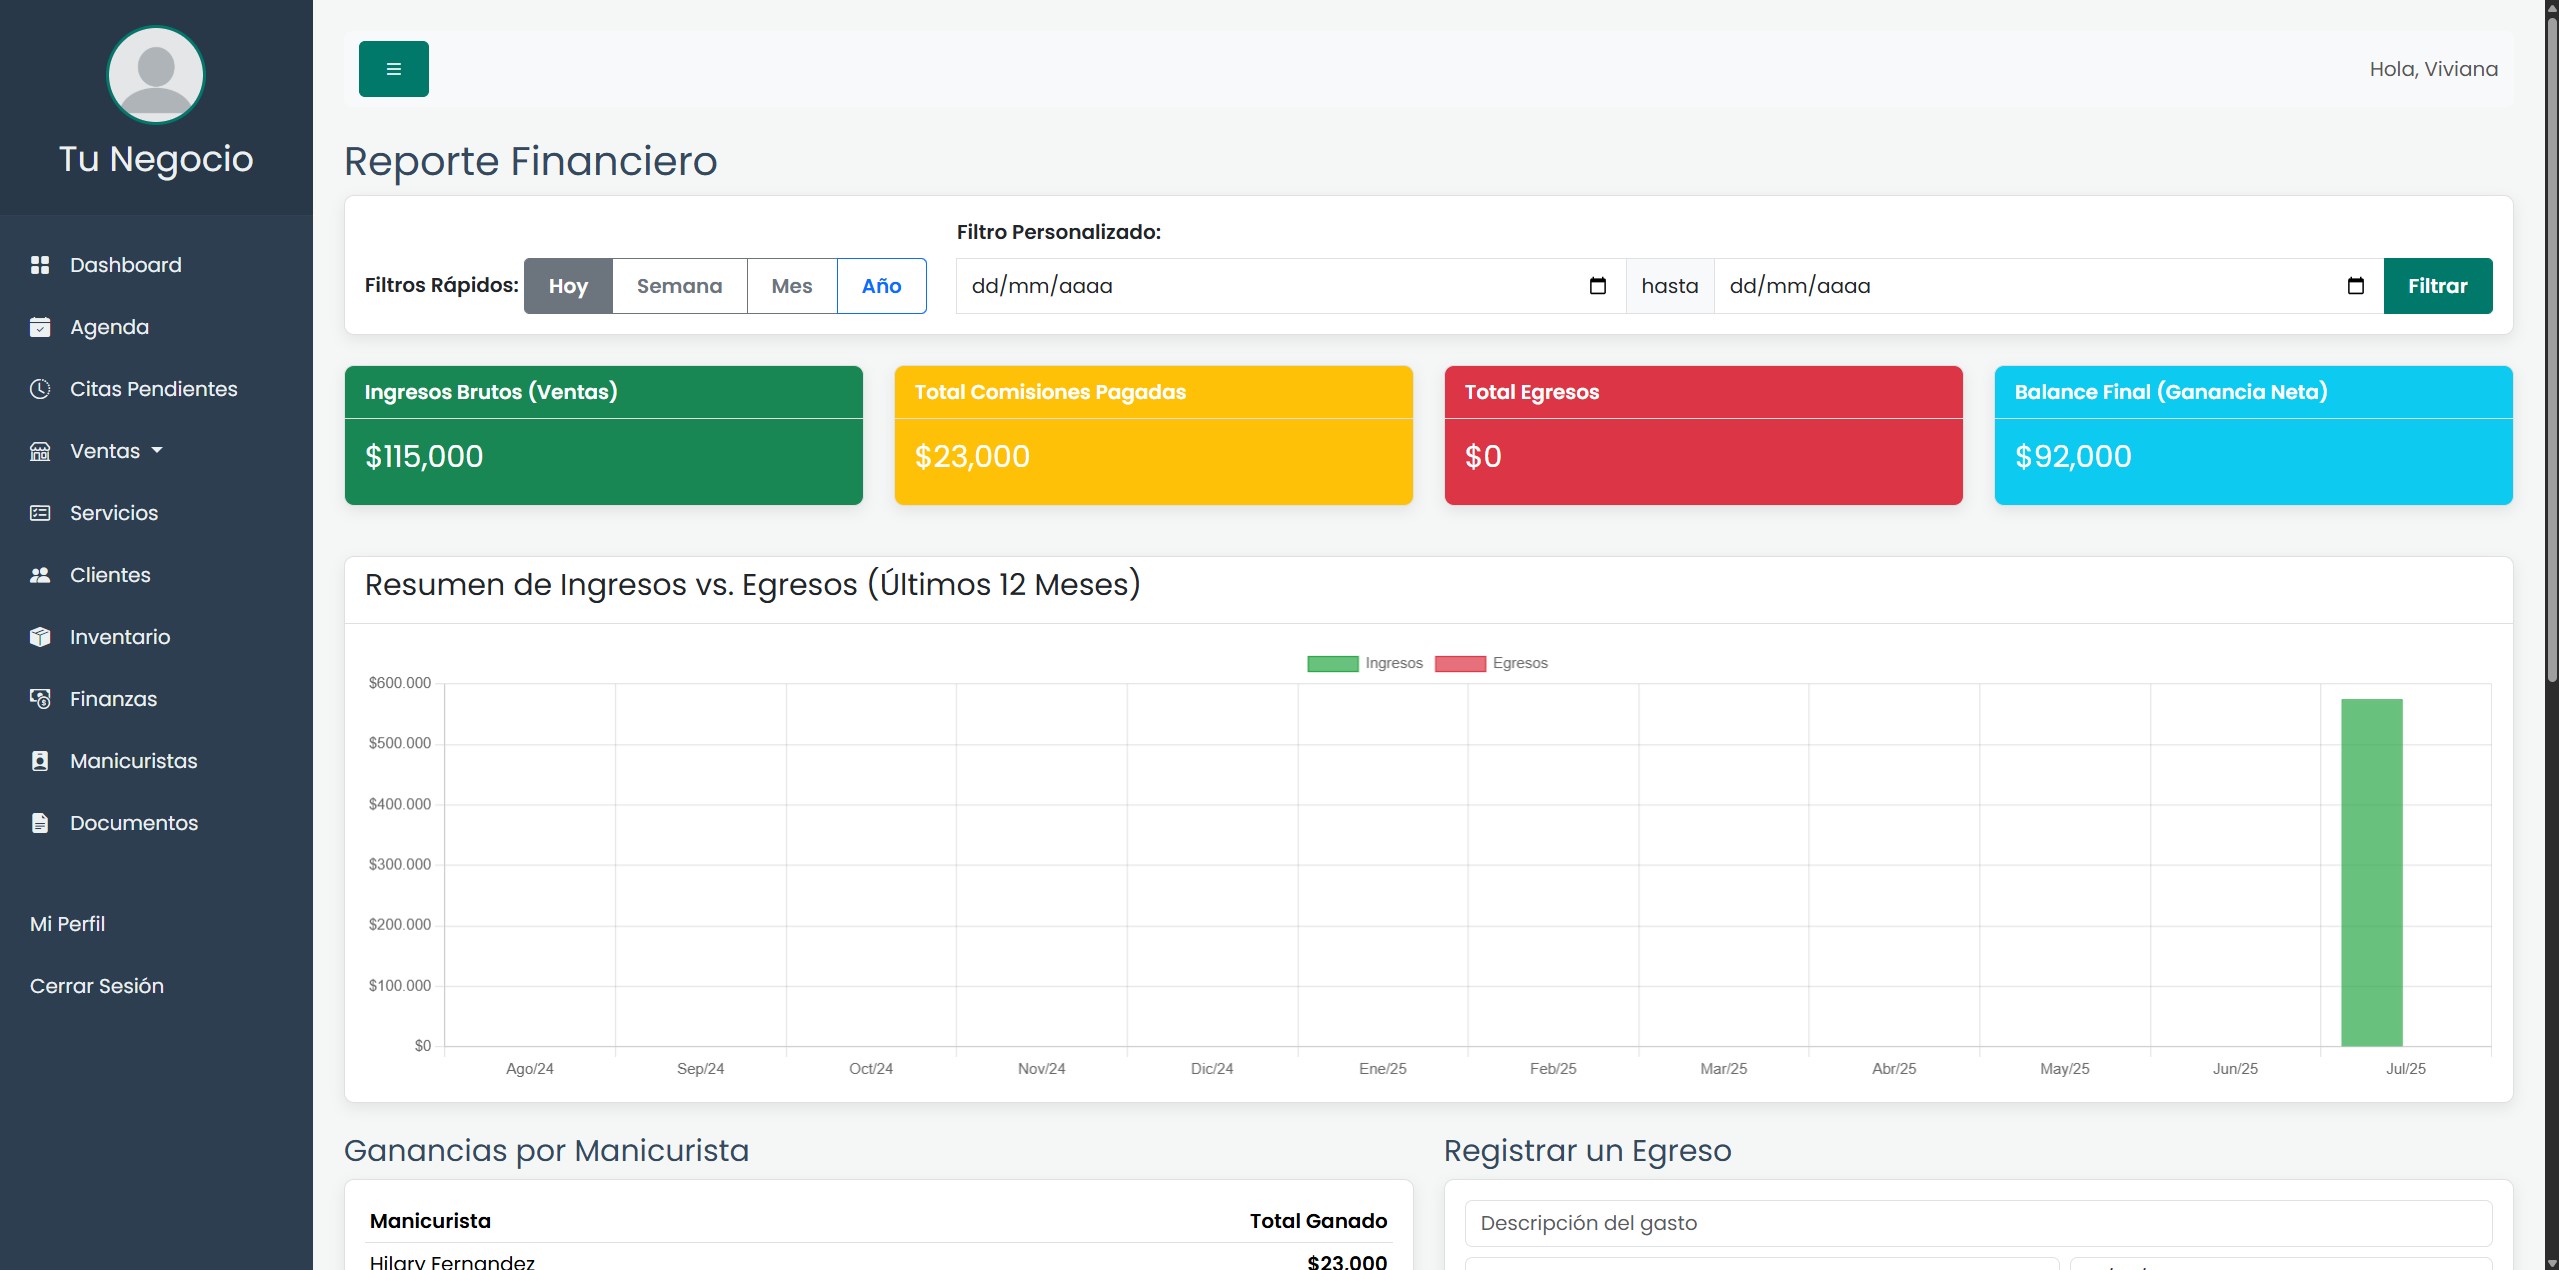Click the Ingresos Brutos $115,000 value
The height and width of the screenshot is (1270, 2559).
424,456
